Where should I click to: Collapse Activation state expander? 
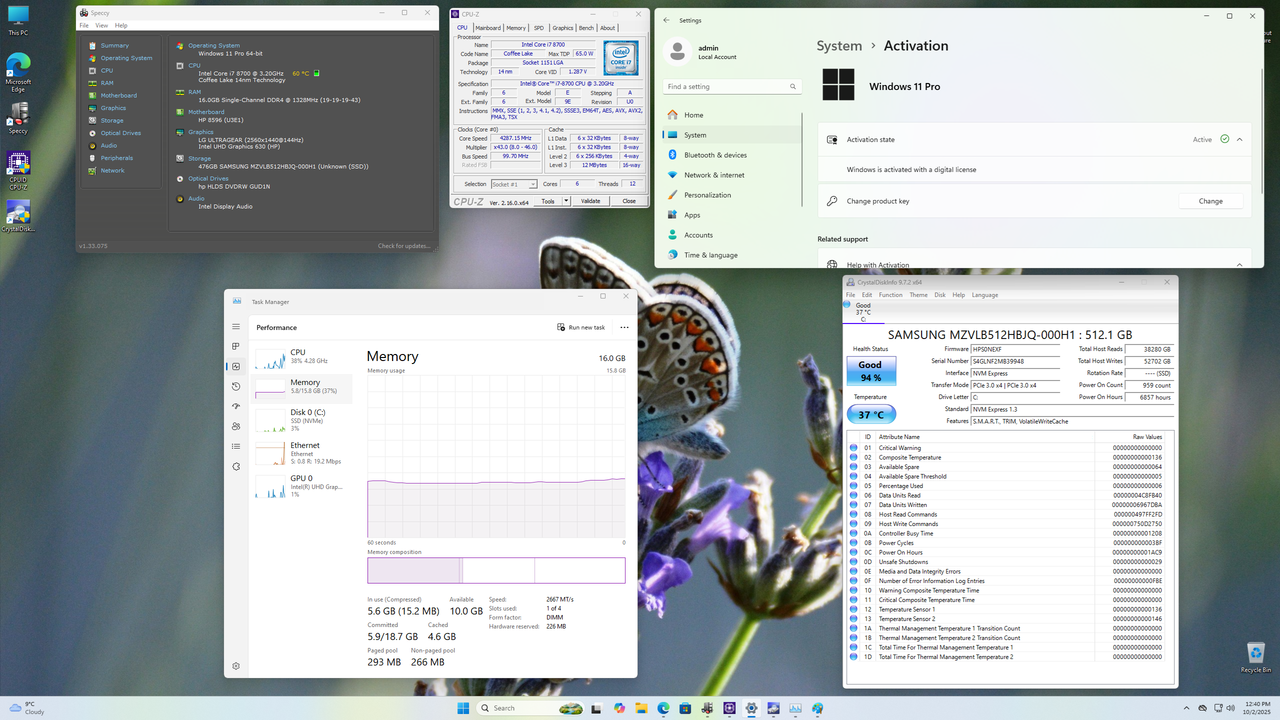pyautogui.click(x=1240, y=140)
